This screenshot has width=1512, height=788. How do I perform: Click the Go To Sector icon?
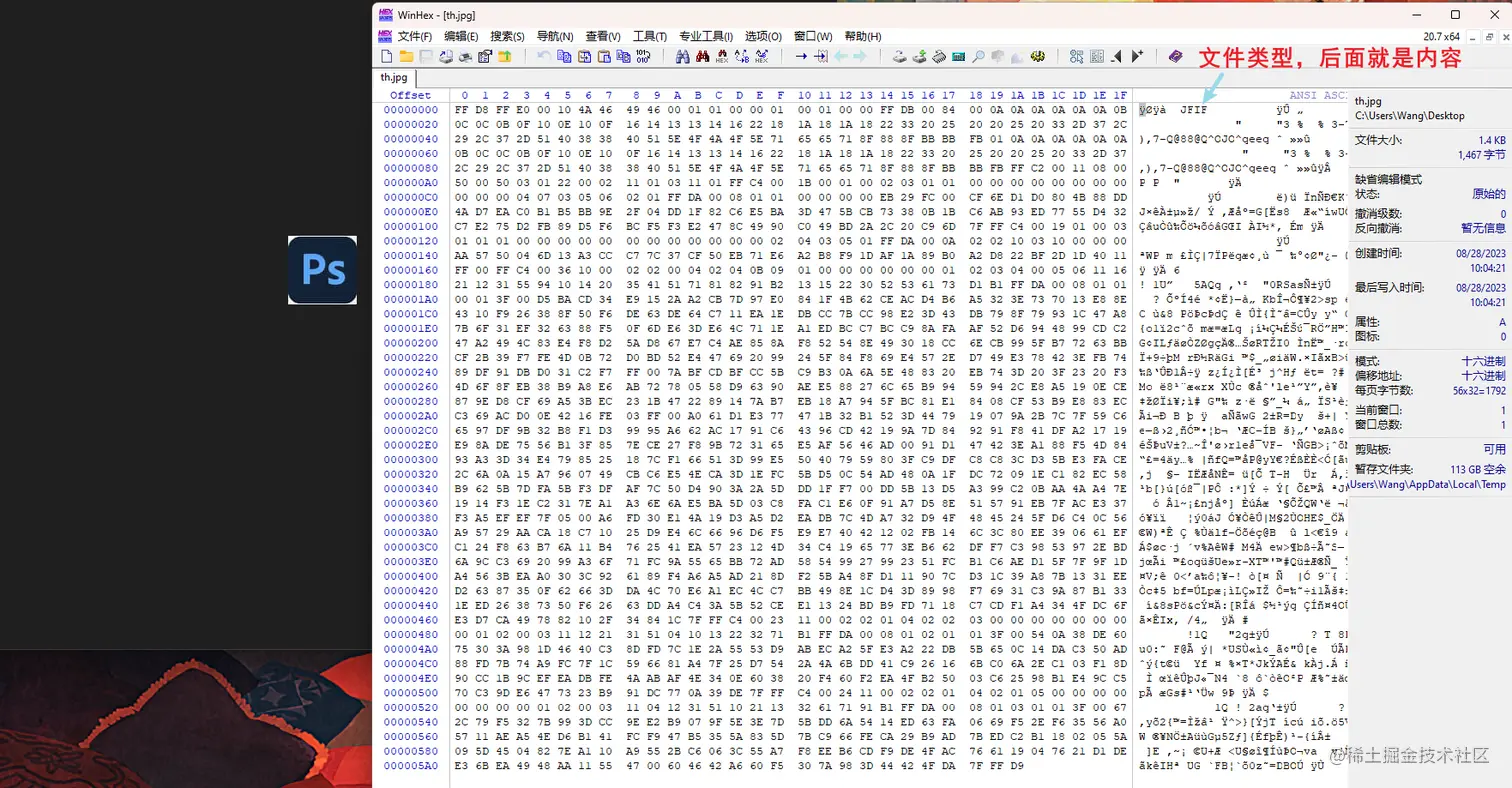coord(821,56)
